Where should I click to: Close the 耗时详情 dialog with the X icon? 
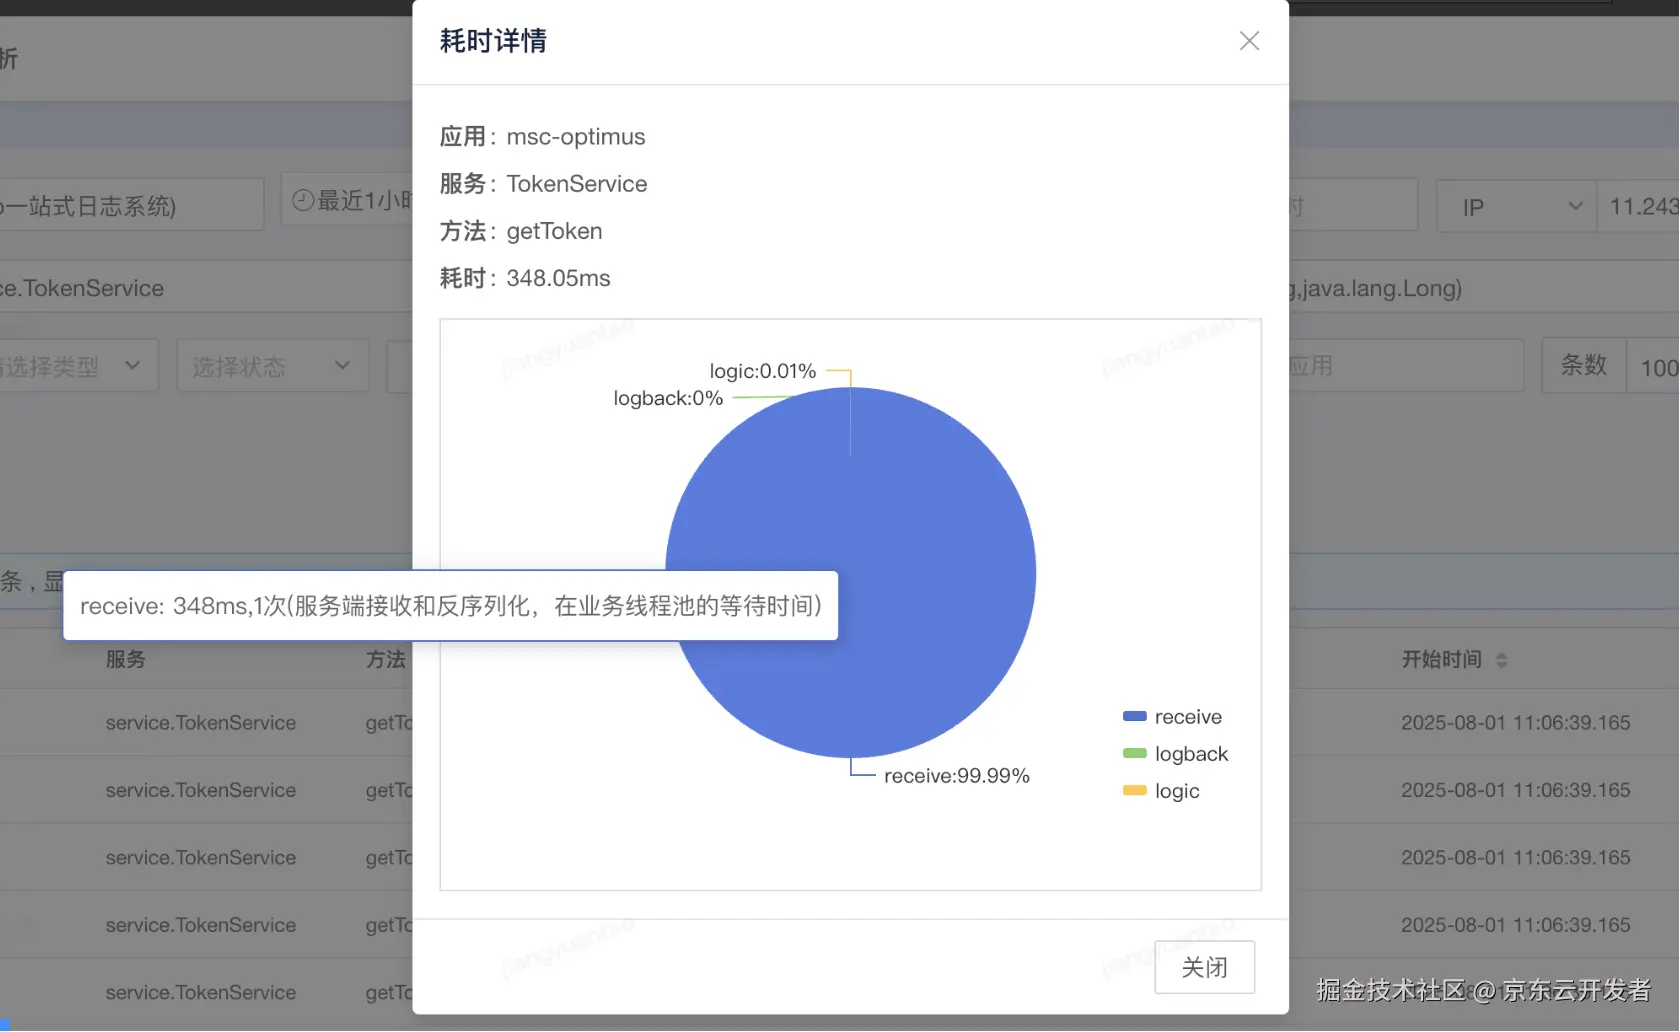click(1248, 41)
